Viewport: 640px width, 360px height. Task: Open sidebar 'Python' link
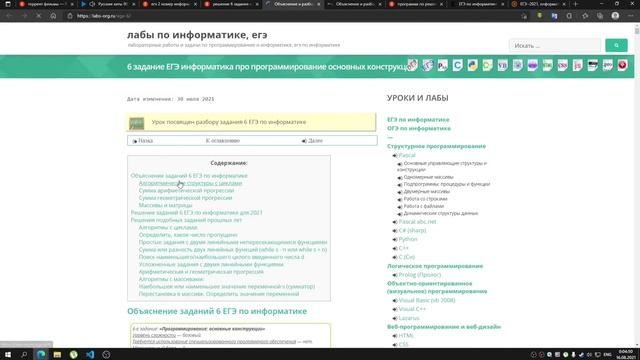tap(408, 239)
